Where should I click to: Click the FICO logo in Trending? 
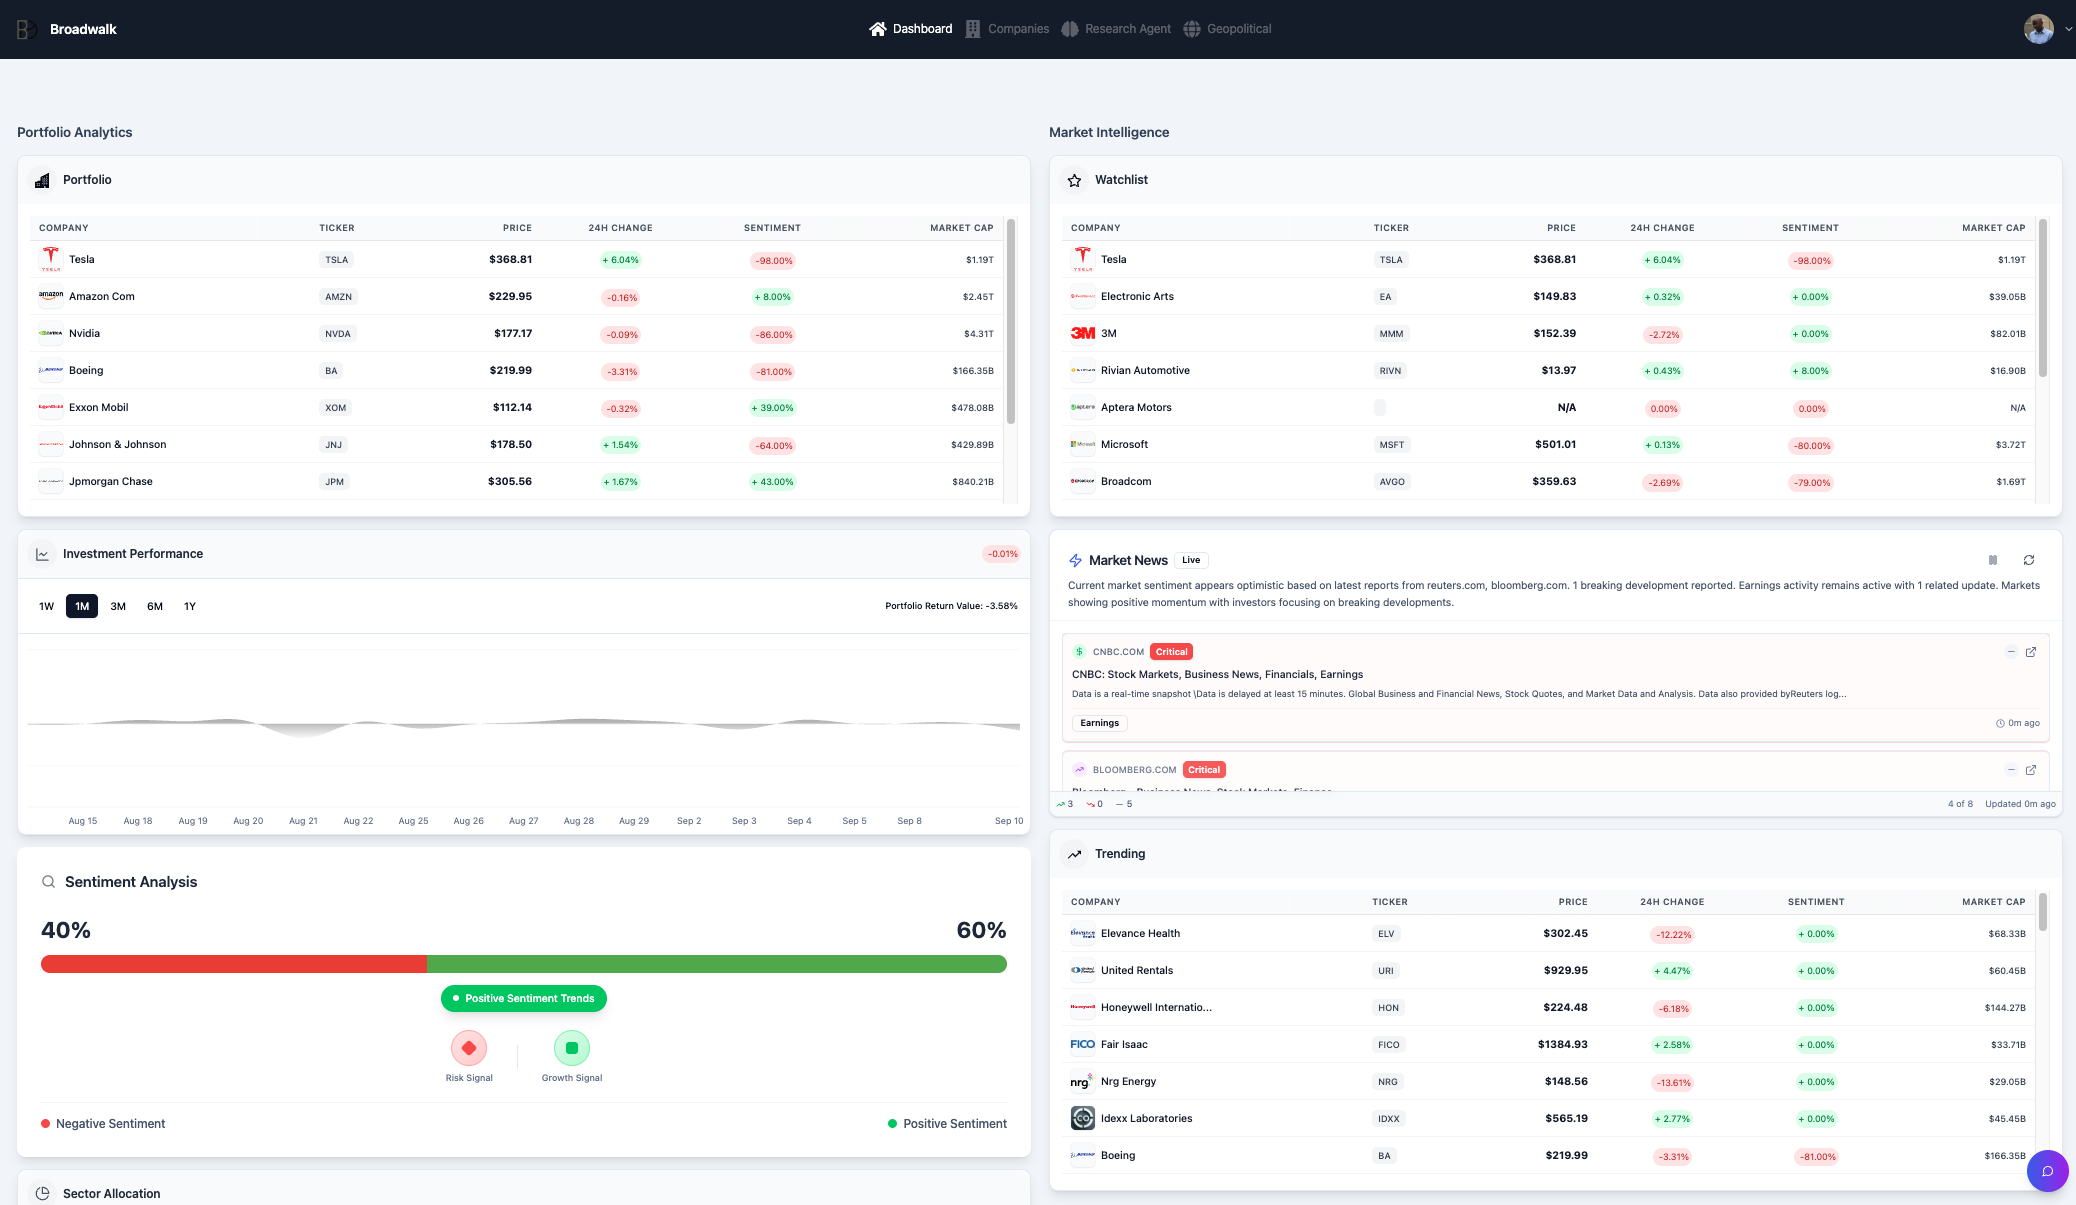(1083, 1045)
